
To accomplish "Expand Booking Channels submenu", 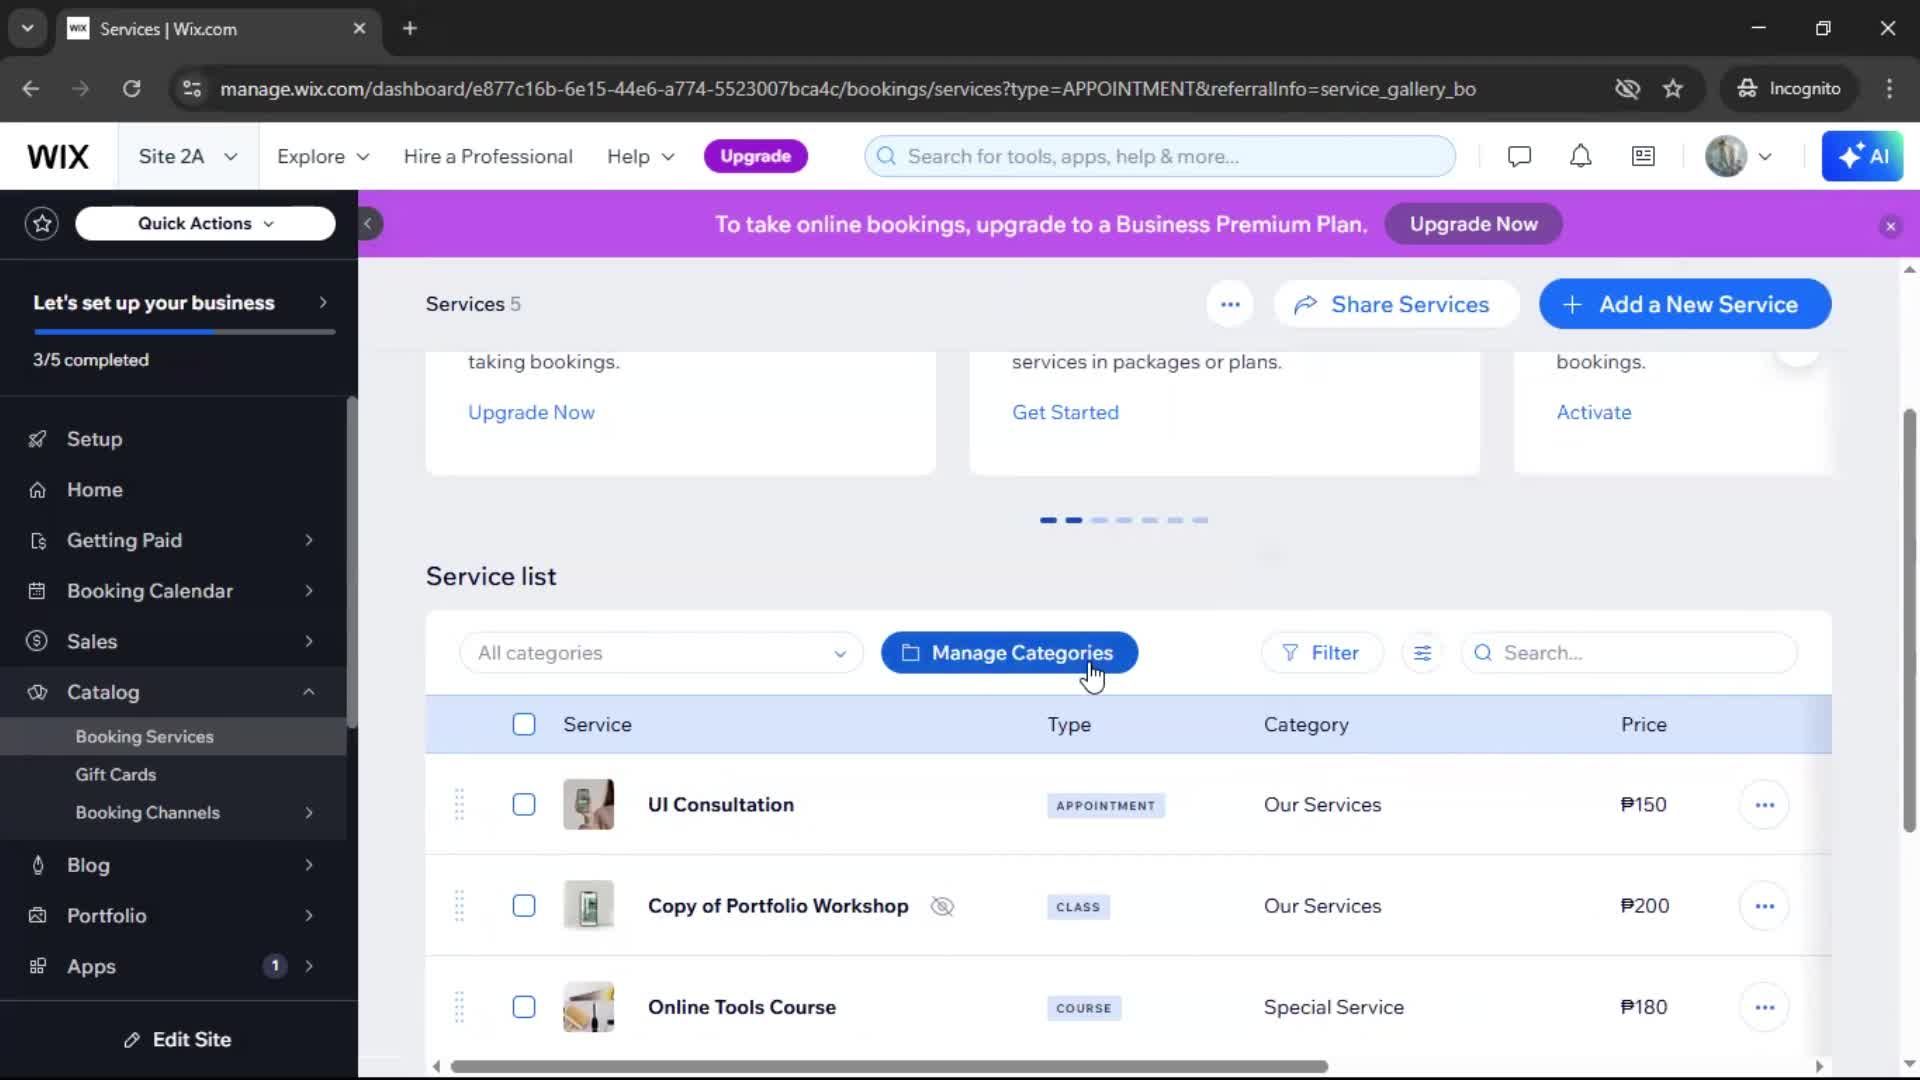I will [308, 813].
